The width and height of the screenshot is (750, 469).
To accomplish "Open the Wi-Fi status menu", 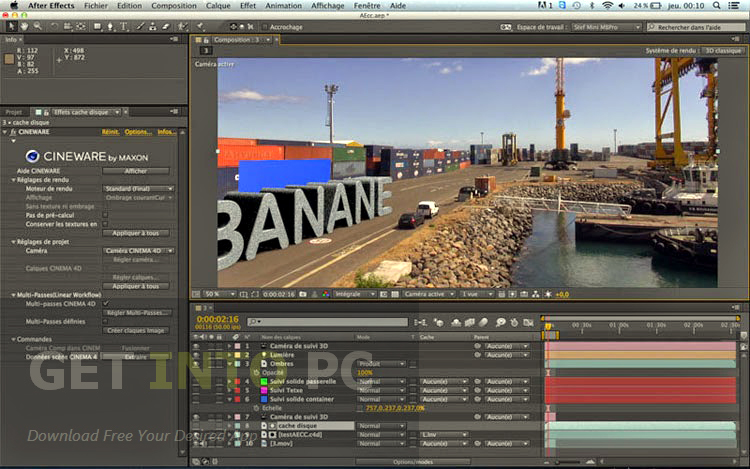I will point(607,6).
